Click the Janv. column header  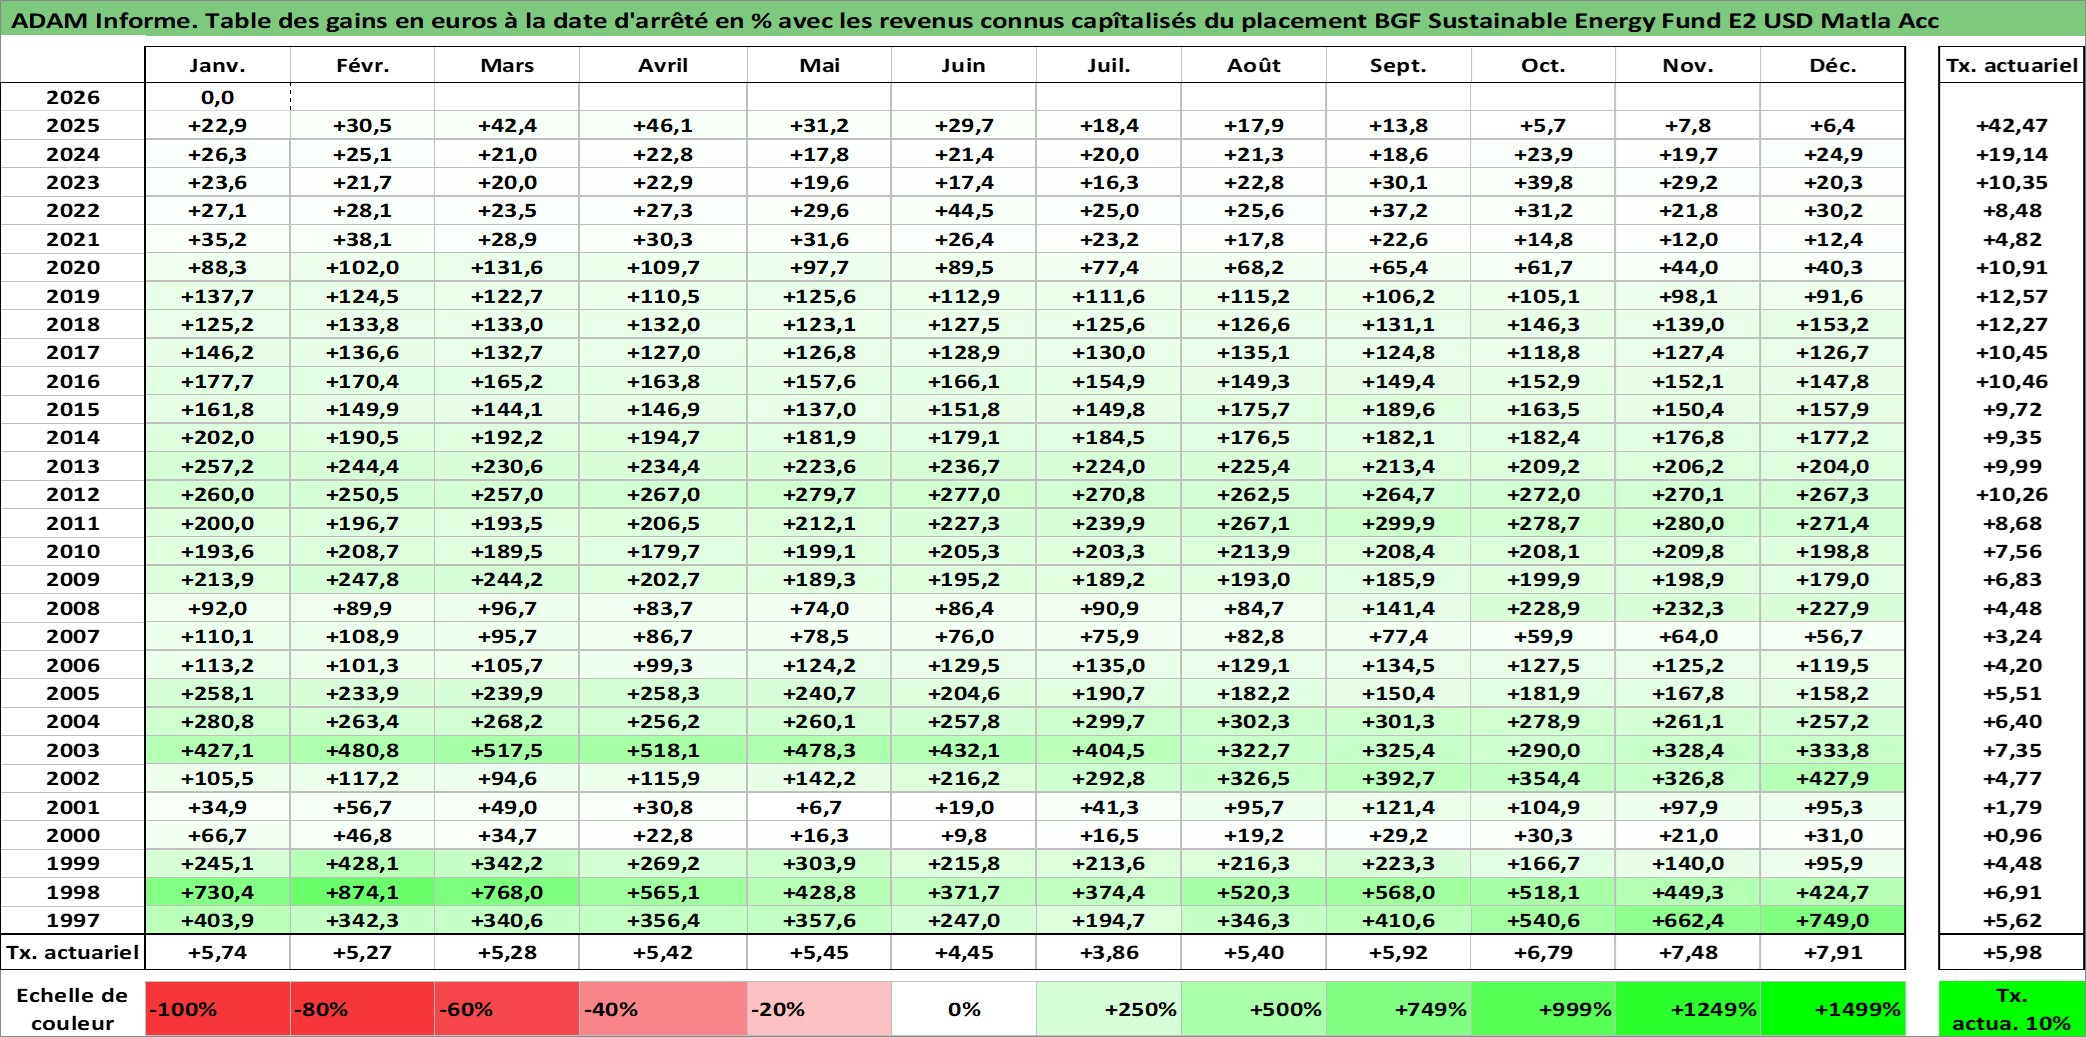[217, 65]
